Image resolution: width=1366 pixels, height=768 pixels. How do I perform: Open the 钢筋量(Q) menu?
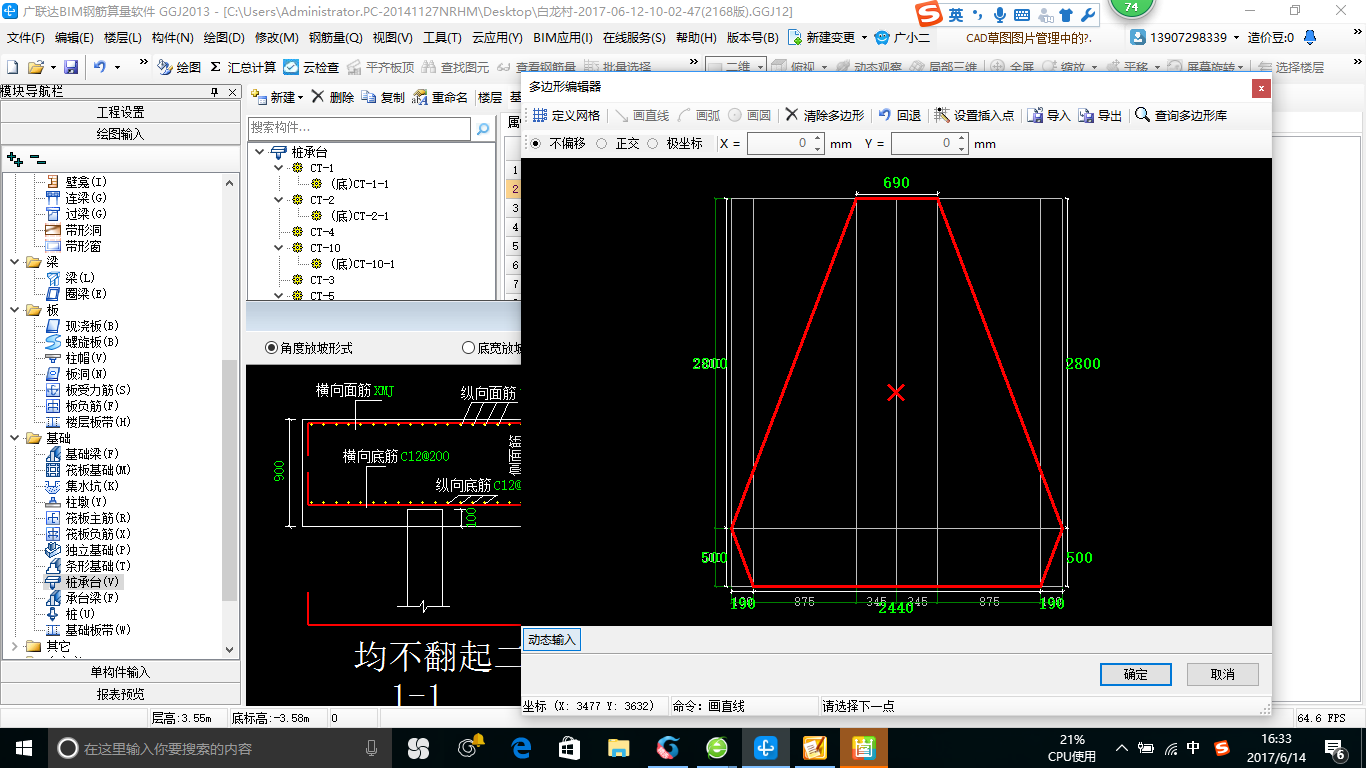[335, 38]
